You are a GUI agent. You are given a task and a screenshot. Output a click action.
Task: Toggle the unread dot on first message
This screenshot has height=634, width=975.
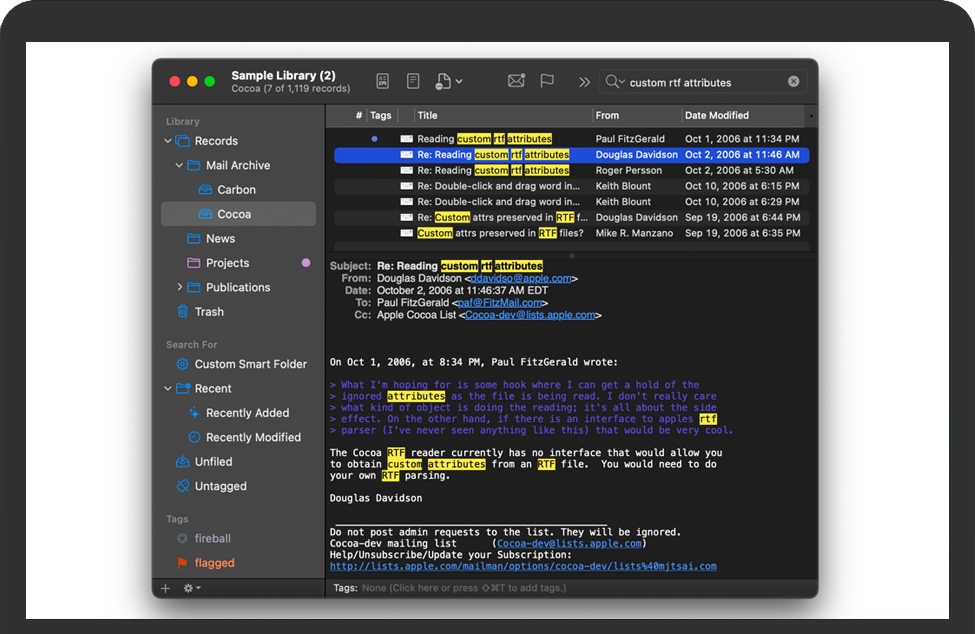tap(374, 139)
